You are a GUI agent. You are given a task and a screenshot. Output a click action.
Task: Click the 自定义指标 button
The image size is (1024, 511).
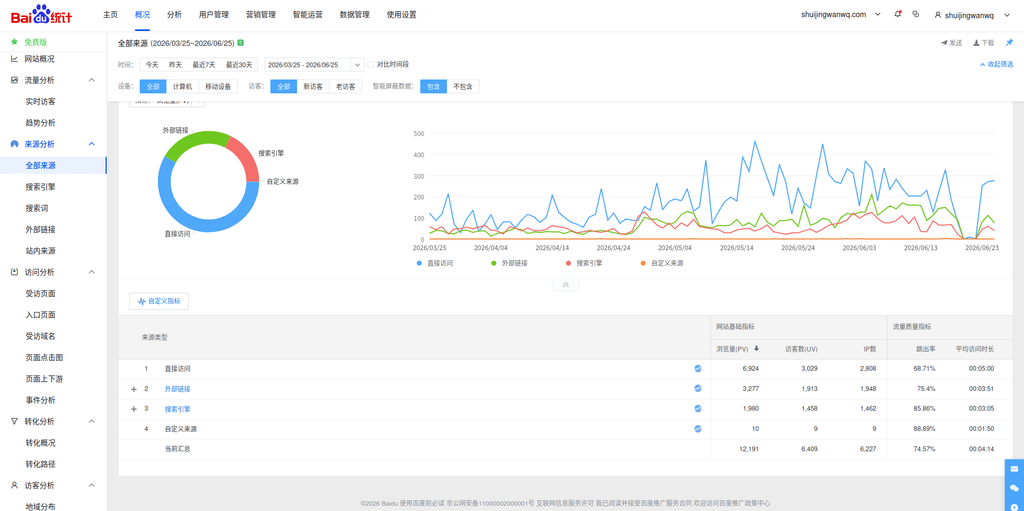coord(159,301)
